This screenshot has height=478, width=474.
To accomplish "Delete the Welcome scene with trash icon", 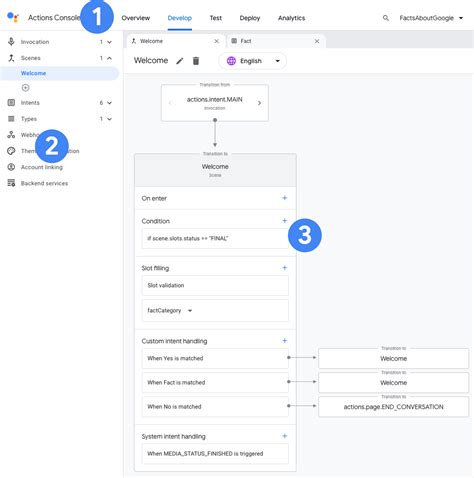I will pos(196,61).
